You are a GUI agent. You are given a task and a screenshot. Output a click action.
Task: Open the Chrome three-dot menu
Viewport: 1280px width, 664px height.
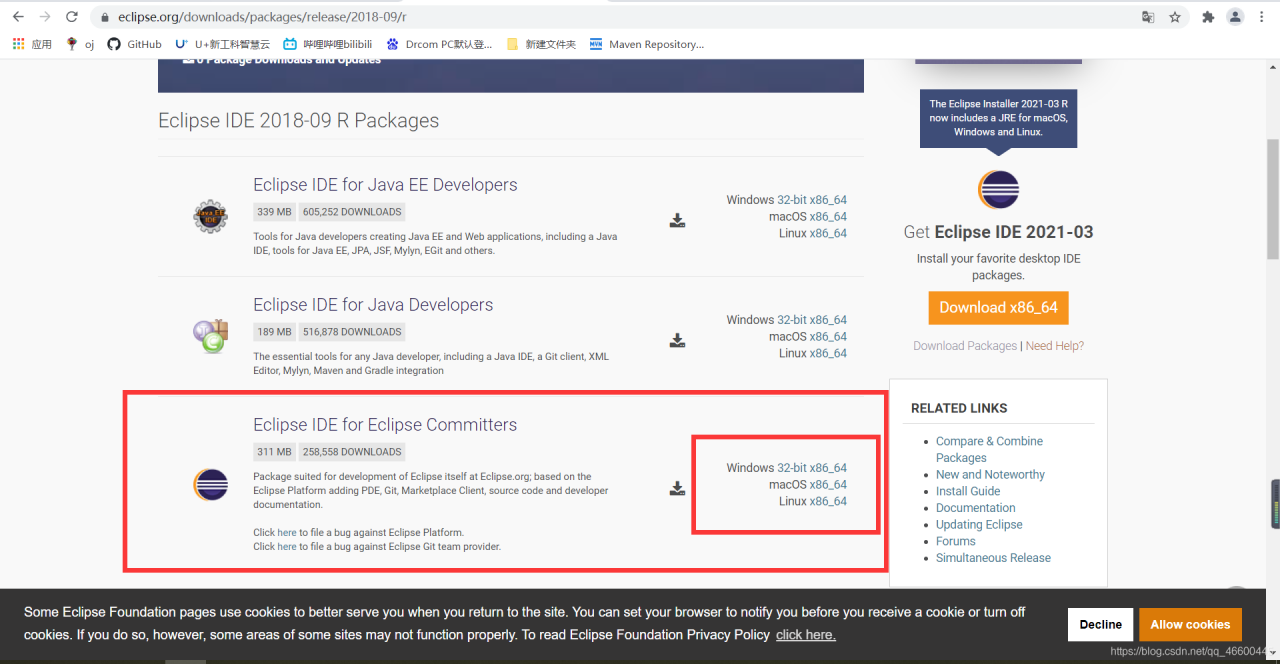[1262, 17]
